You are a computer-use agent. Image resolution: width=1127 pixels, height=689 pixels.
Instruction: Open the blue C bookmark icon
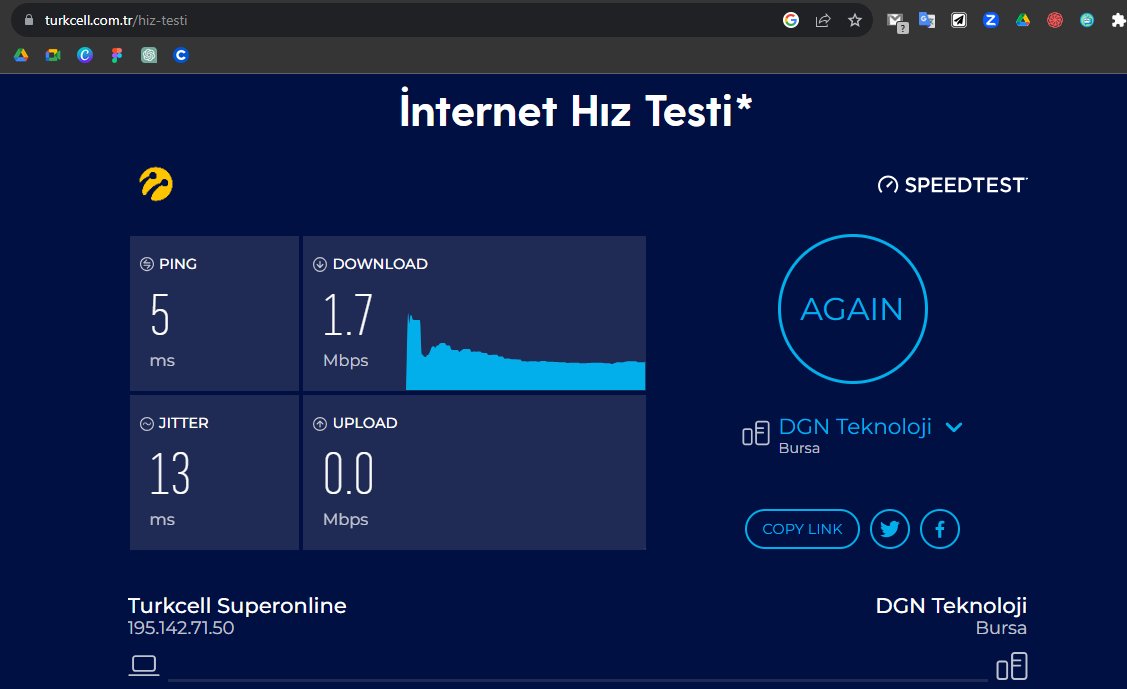[181, 55]
